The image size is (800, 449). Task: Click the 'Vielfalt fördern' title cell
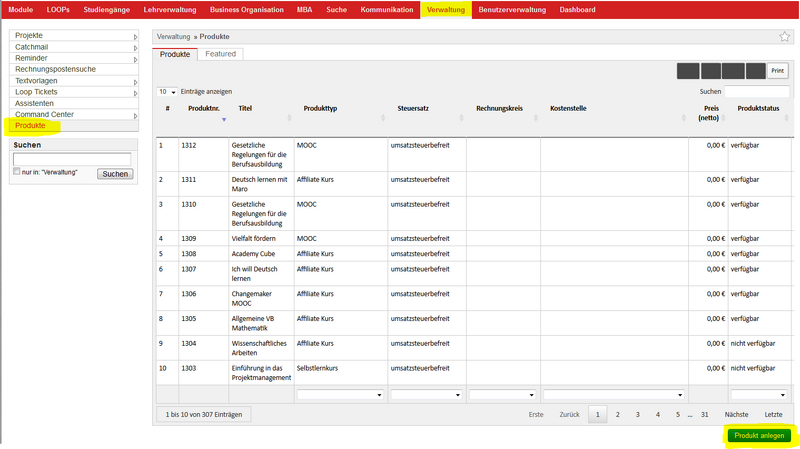tap(253, 239)
